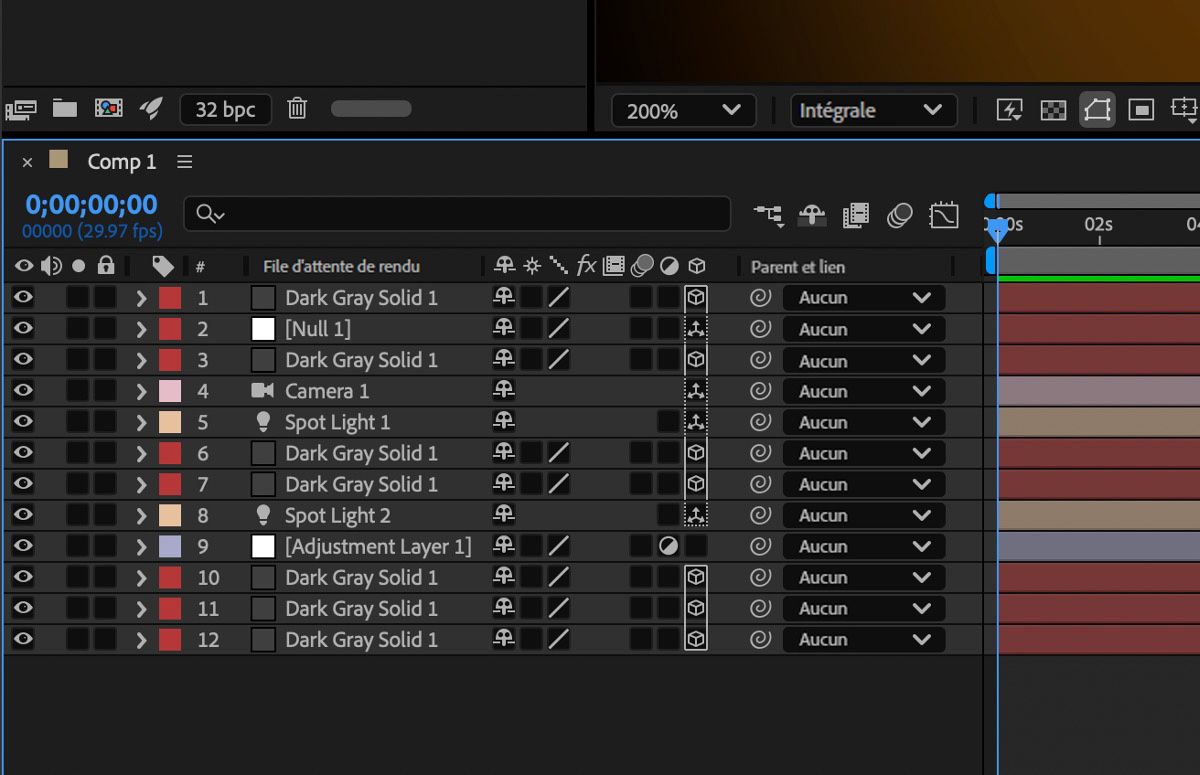
Task: Click Camera 1 layer bar in timeline
Action: click(x=1099, y=391)
